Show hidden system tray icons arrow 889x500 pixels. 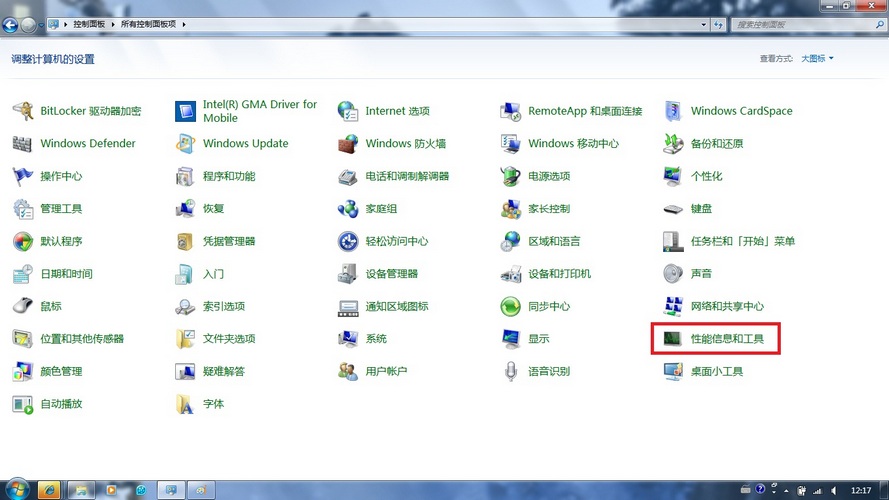tap(786, 490)
